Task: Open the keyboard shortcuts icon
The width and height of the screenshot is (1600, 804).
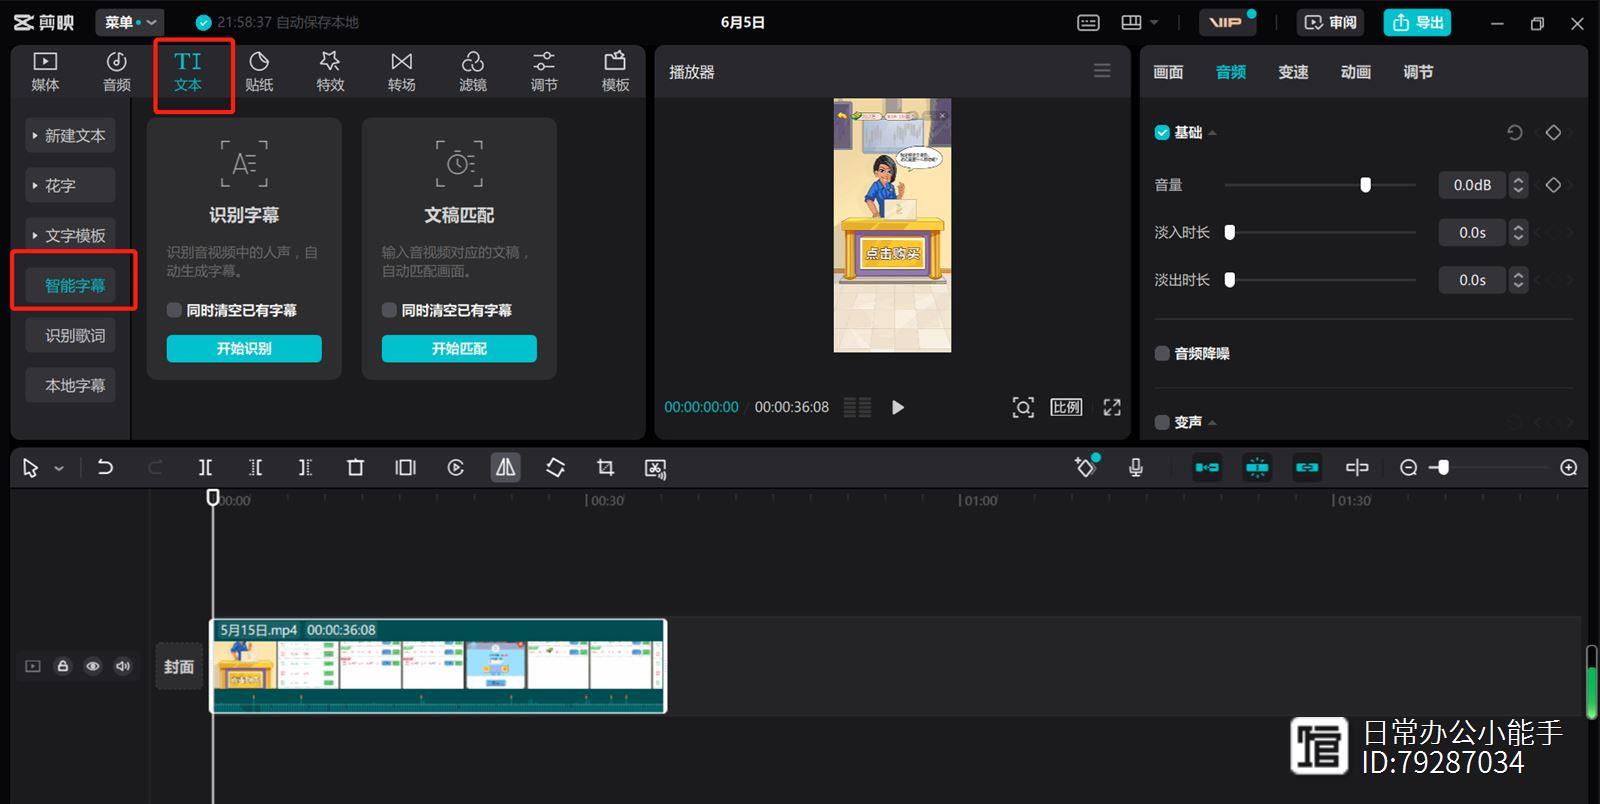Action: point(1088,22)
